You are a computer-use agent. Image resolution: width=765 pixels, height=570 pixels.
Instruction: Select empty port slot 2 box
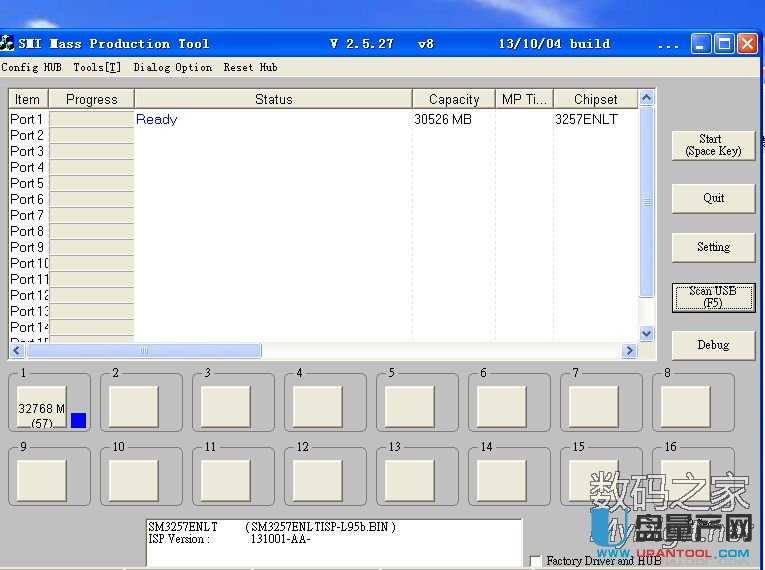pyautogui.click(x=134, y=407)
